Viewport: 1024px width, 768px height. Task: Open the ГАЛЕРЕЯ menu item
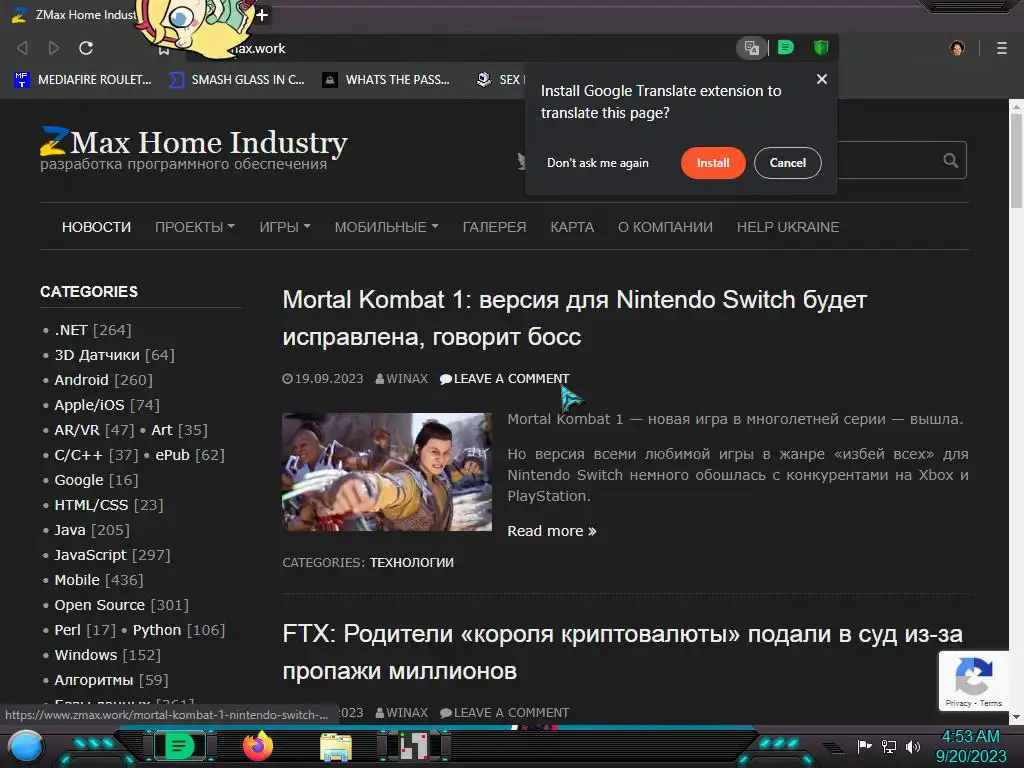click(494, 227)
